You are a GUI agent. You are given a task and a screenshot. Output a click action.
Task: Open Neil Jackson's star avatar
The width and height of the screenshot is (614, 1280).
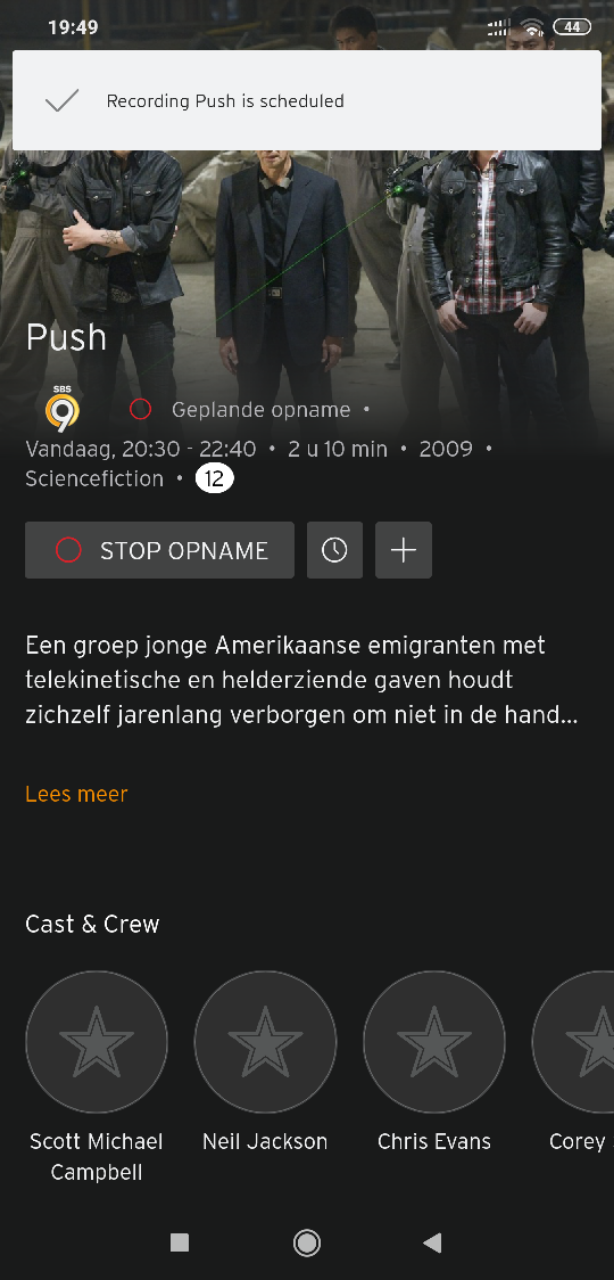click(265, 1042)
